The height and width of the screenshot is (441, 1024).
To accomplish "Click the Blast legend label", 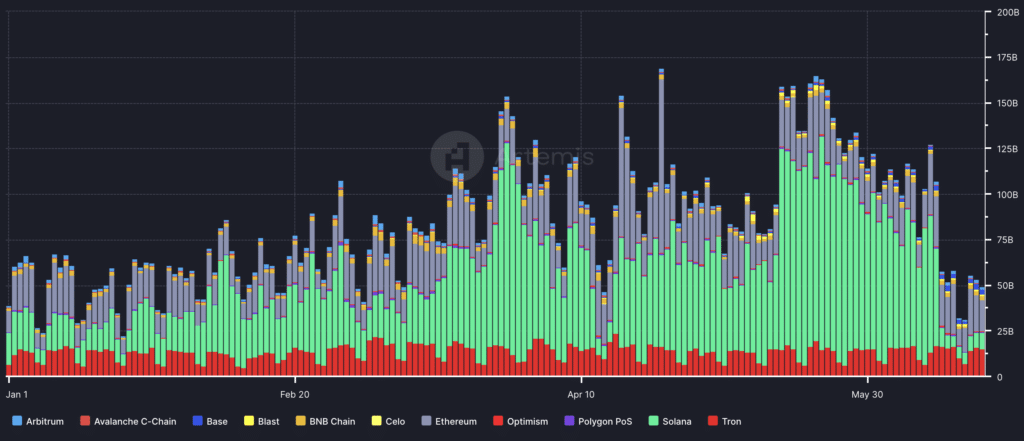I will coord(268,421).
